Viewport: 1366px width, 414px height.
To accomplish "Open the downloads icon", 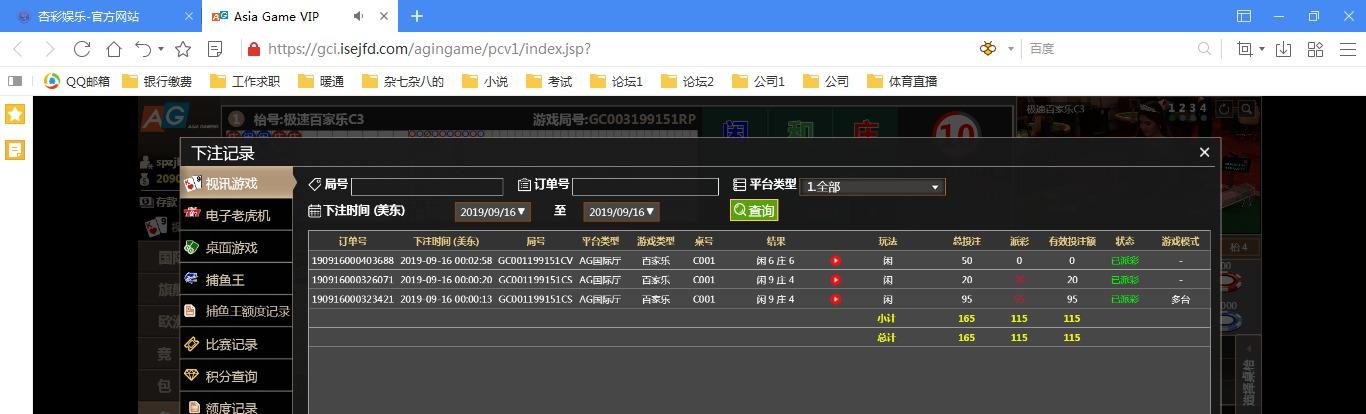I will [x=1284, y=49].
